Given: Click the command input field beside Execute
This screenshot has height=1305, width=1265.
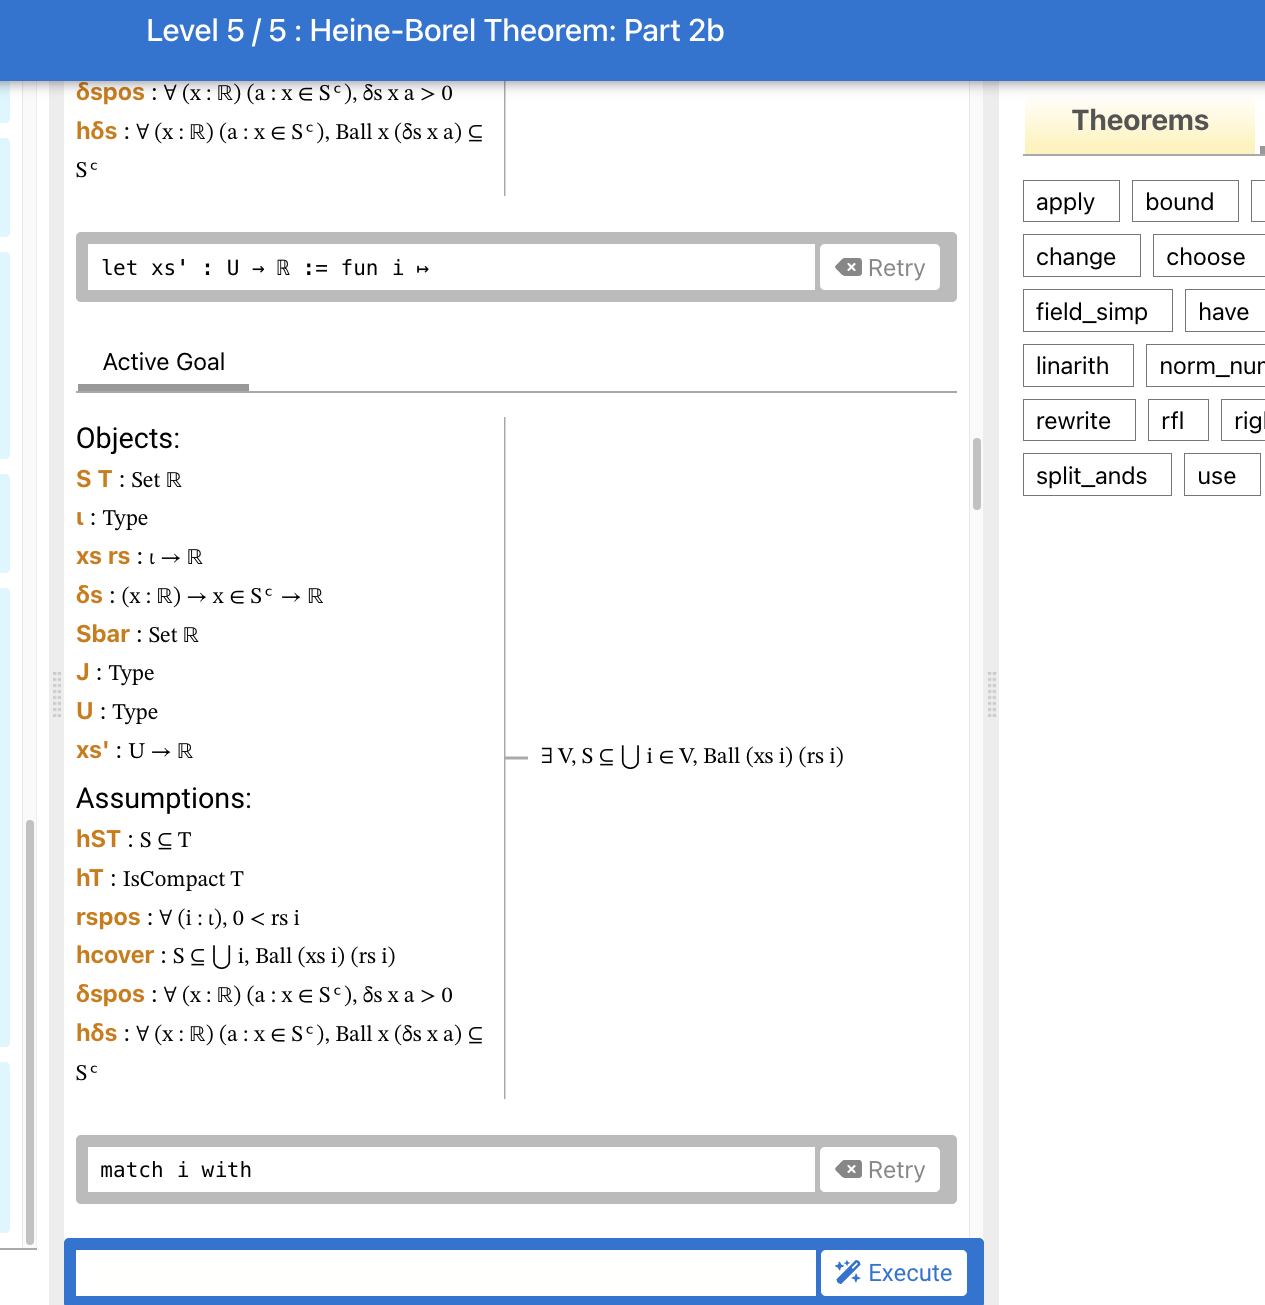Looking at the screenshot, I should click(x=446, y=1272).
